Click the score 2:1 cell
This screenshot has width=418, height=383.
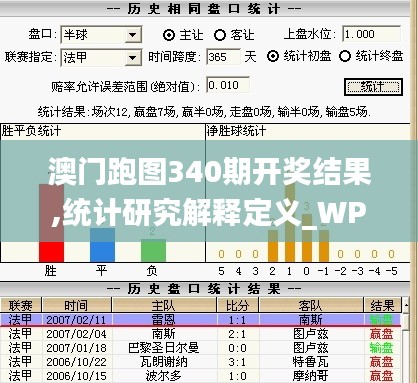click(237, 334)
